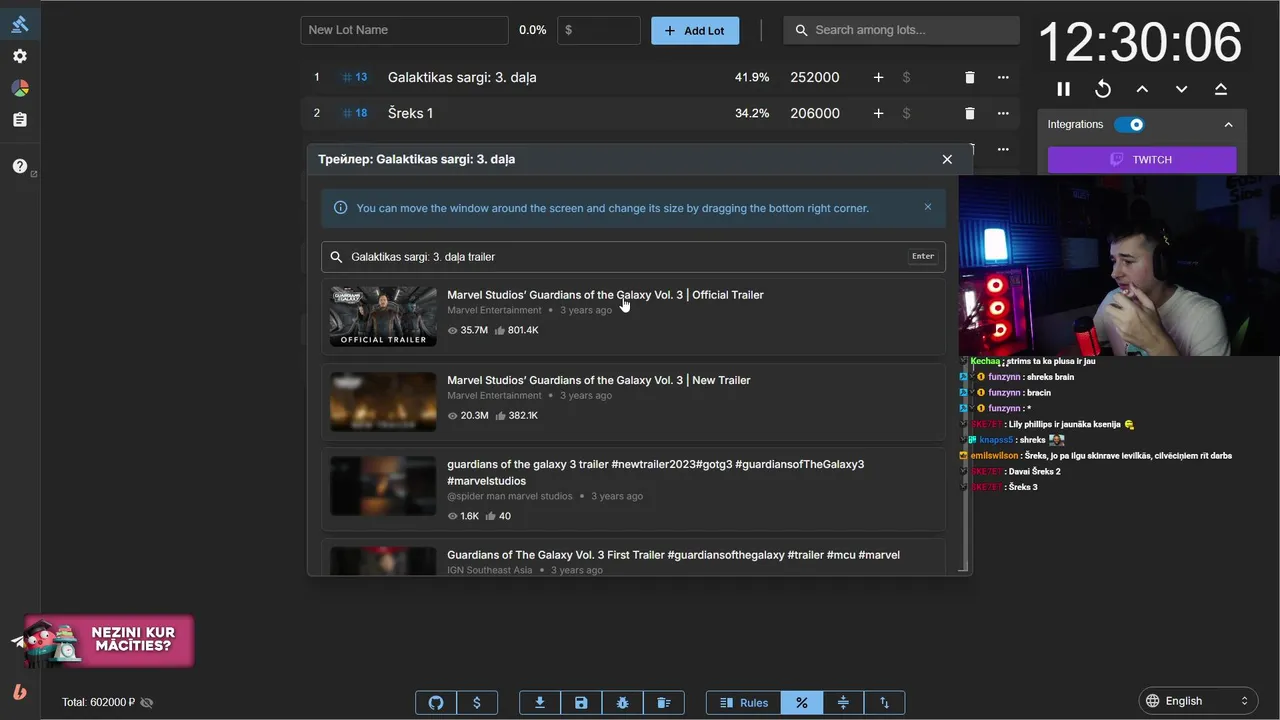Click the new lot cost field
Screen dimensions: 1280x720
tap(599, 30)
